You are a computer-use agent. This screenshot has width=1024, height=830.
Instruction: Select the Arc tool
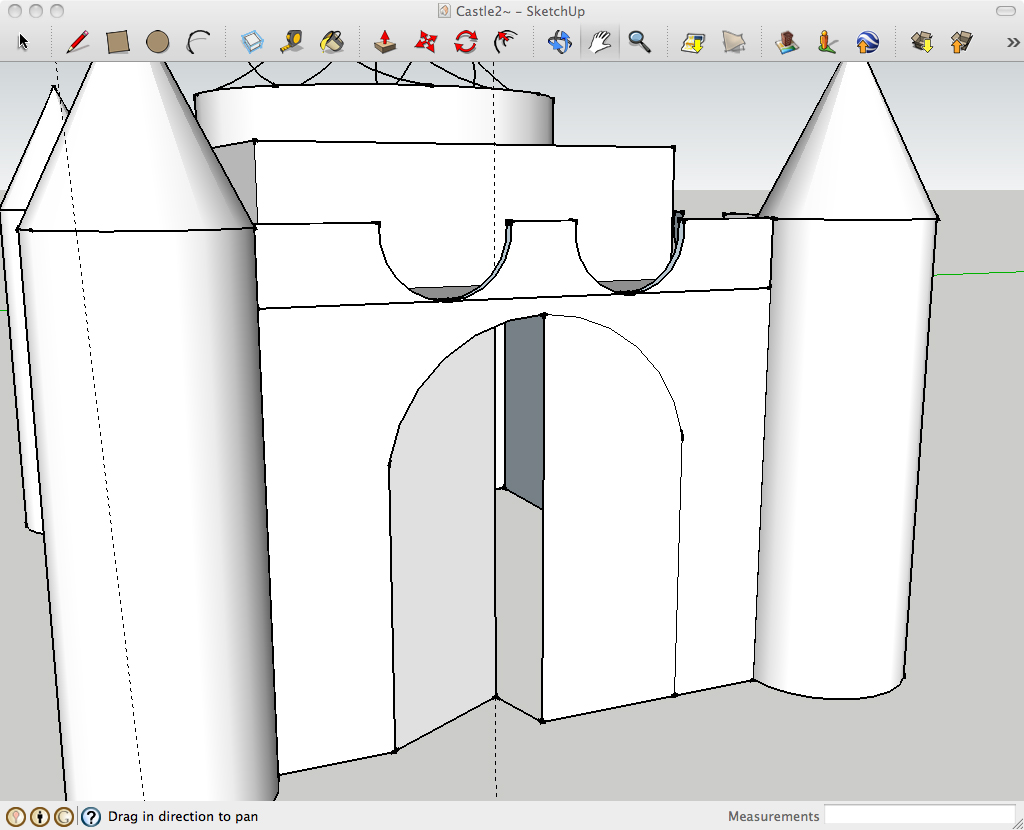[198, 42]
